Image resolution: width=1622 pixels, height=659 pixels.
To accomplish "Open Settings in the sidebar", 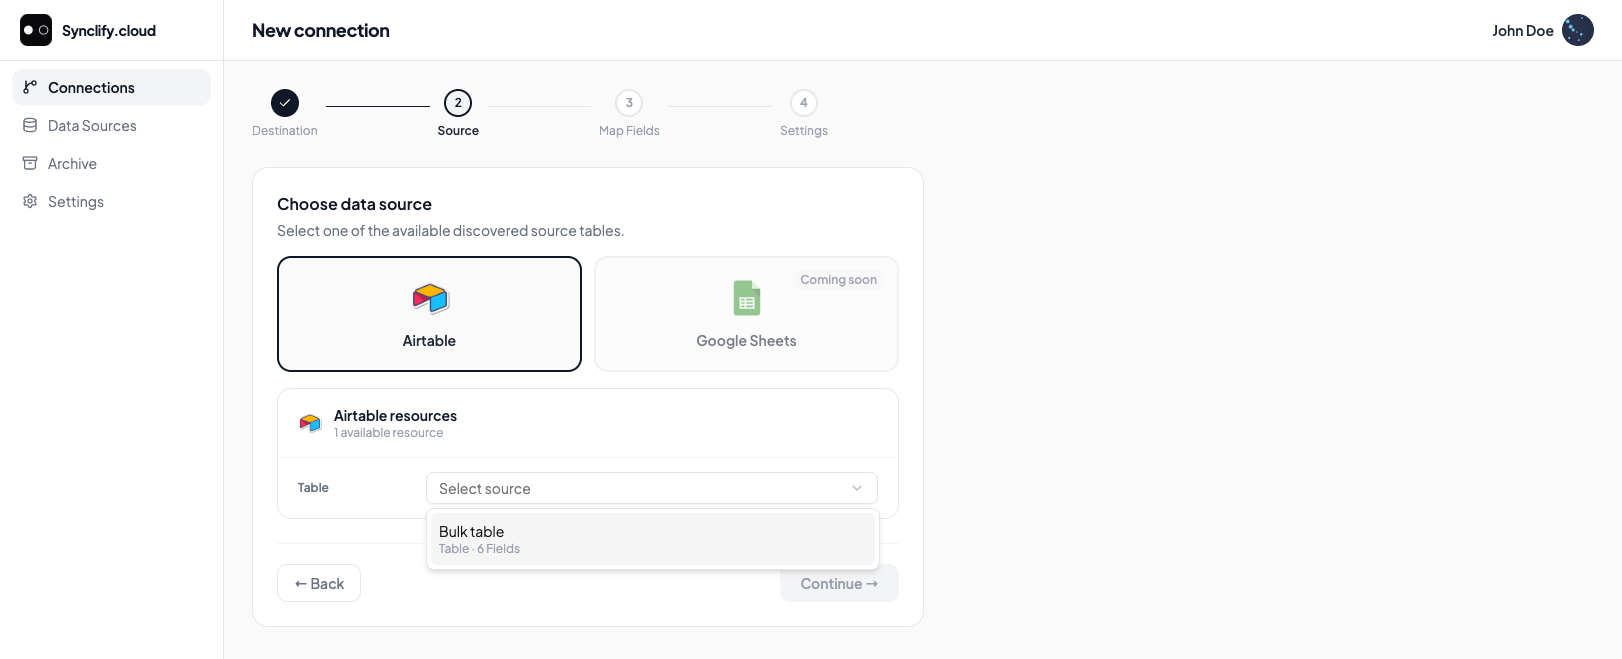I will [111, 201].
